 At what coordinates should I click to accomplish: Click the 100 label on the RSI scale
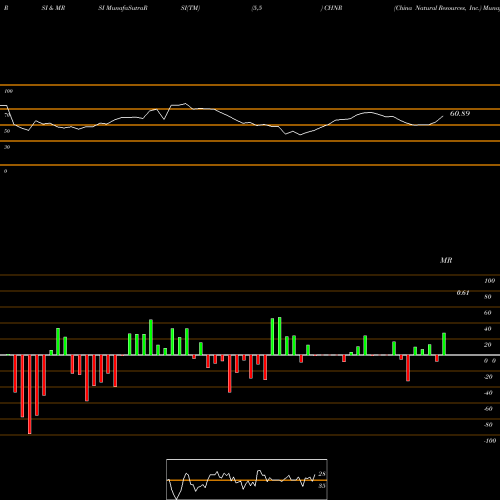tap(8, 91)
